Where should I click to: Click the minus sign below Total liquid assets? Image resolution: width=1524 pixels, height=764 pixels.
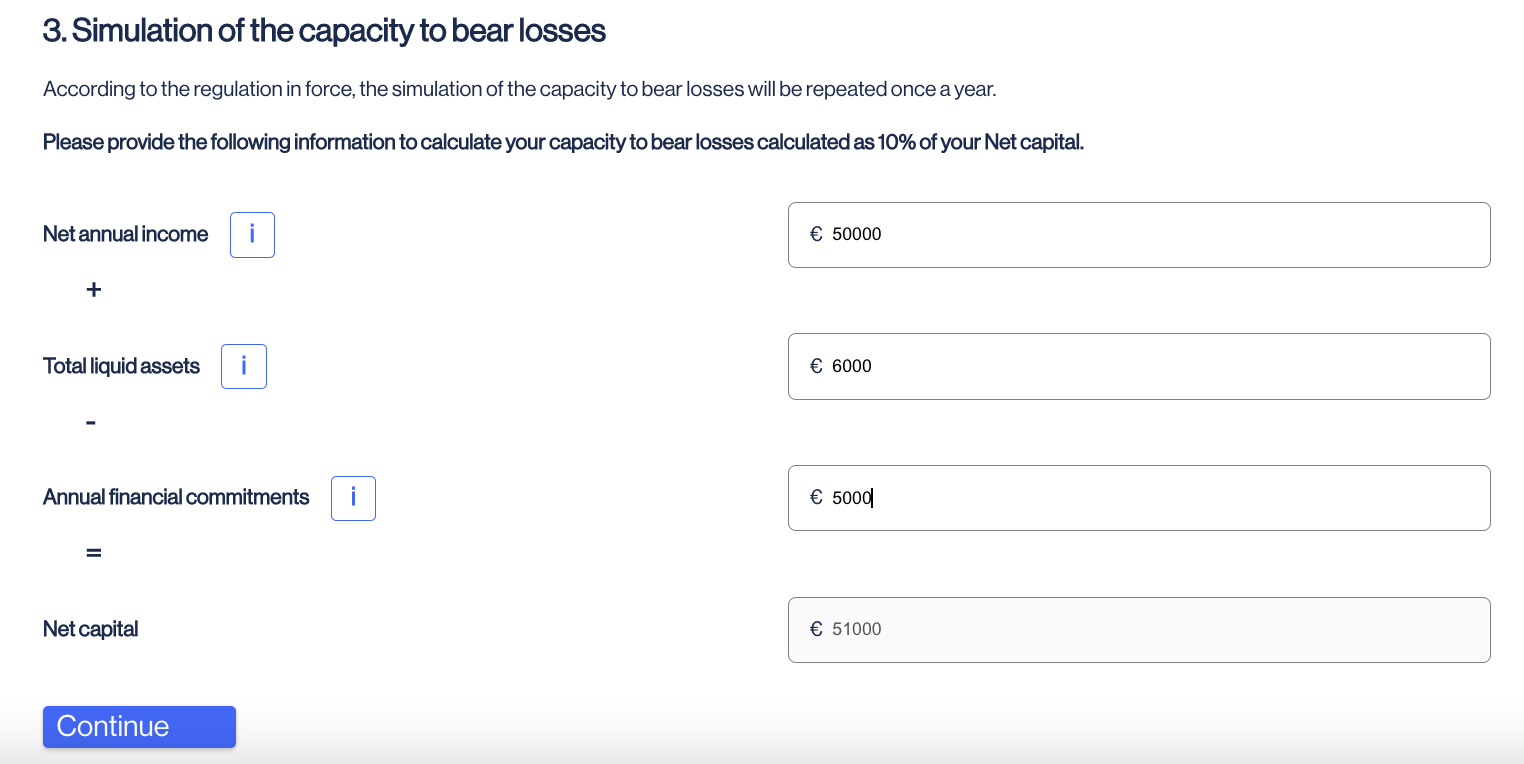click(x=91, y=423)
